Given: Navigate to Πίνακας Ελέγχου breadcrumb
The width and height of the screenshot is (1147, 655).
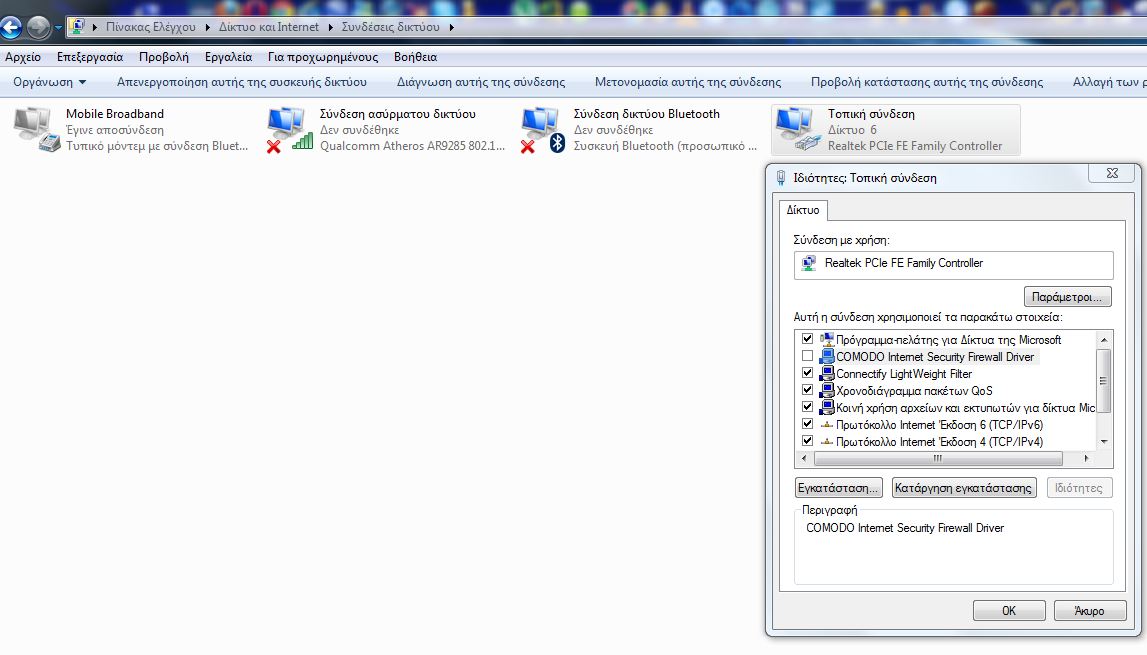Looking at the screenshot, I should tap(151, 27).
